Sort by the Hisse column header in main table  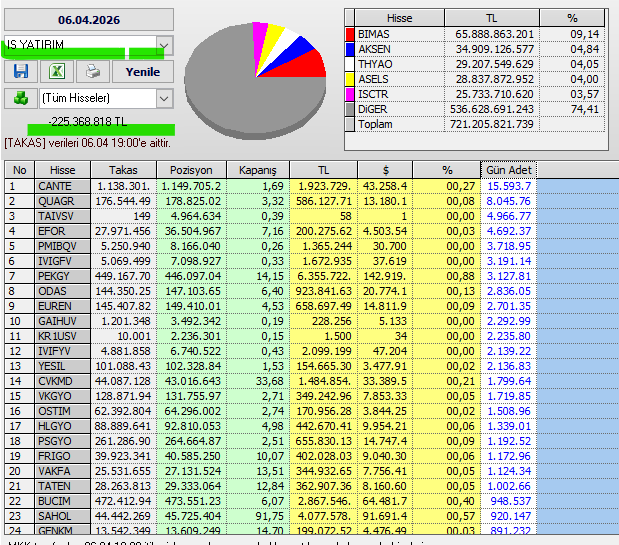point(62,170)
